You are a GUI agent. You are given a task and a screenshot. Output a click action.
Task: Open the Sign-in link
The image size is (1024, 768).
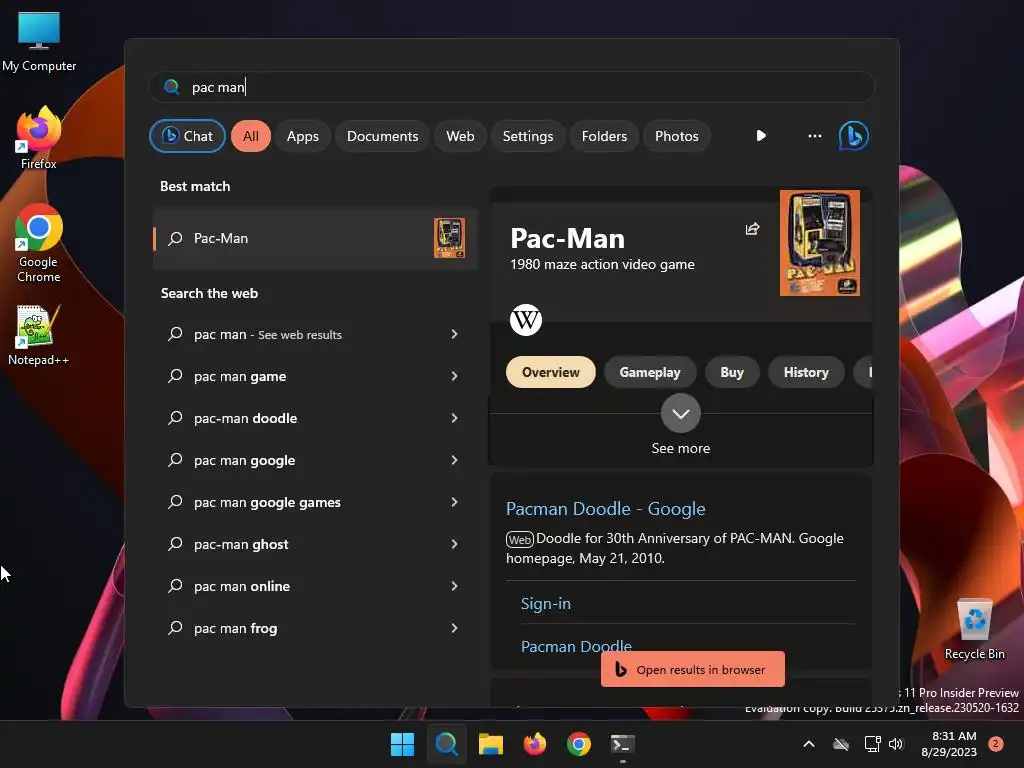point(545,604)
